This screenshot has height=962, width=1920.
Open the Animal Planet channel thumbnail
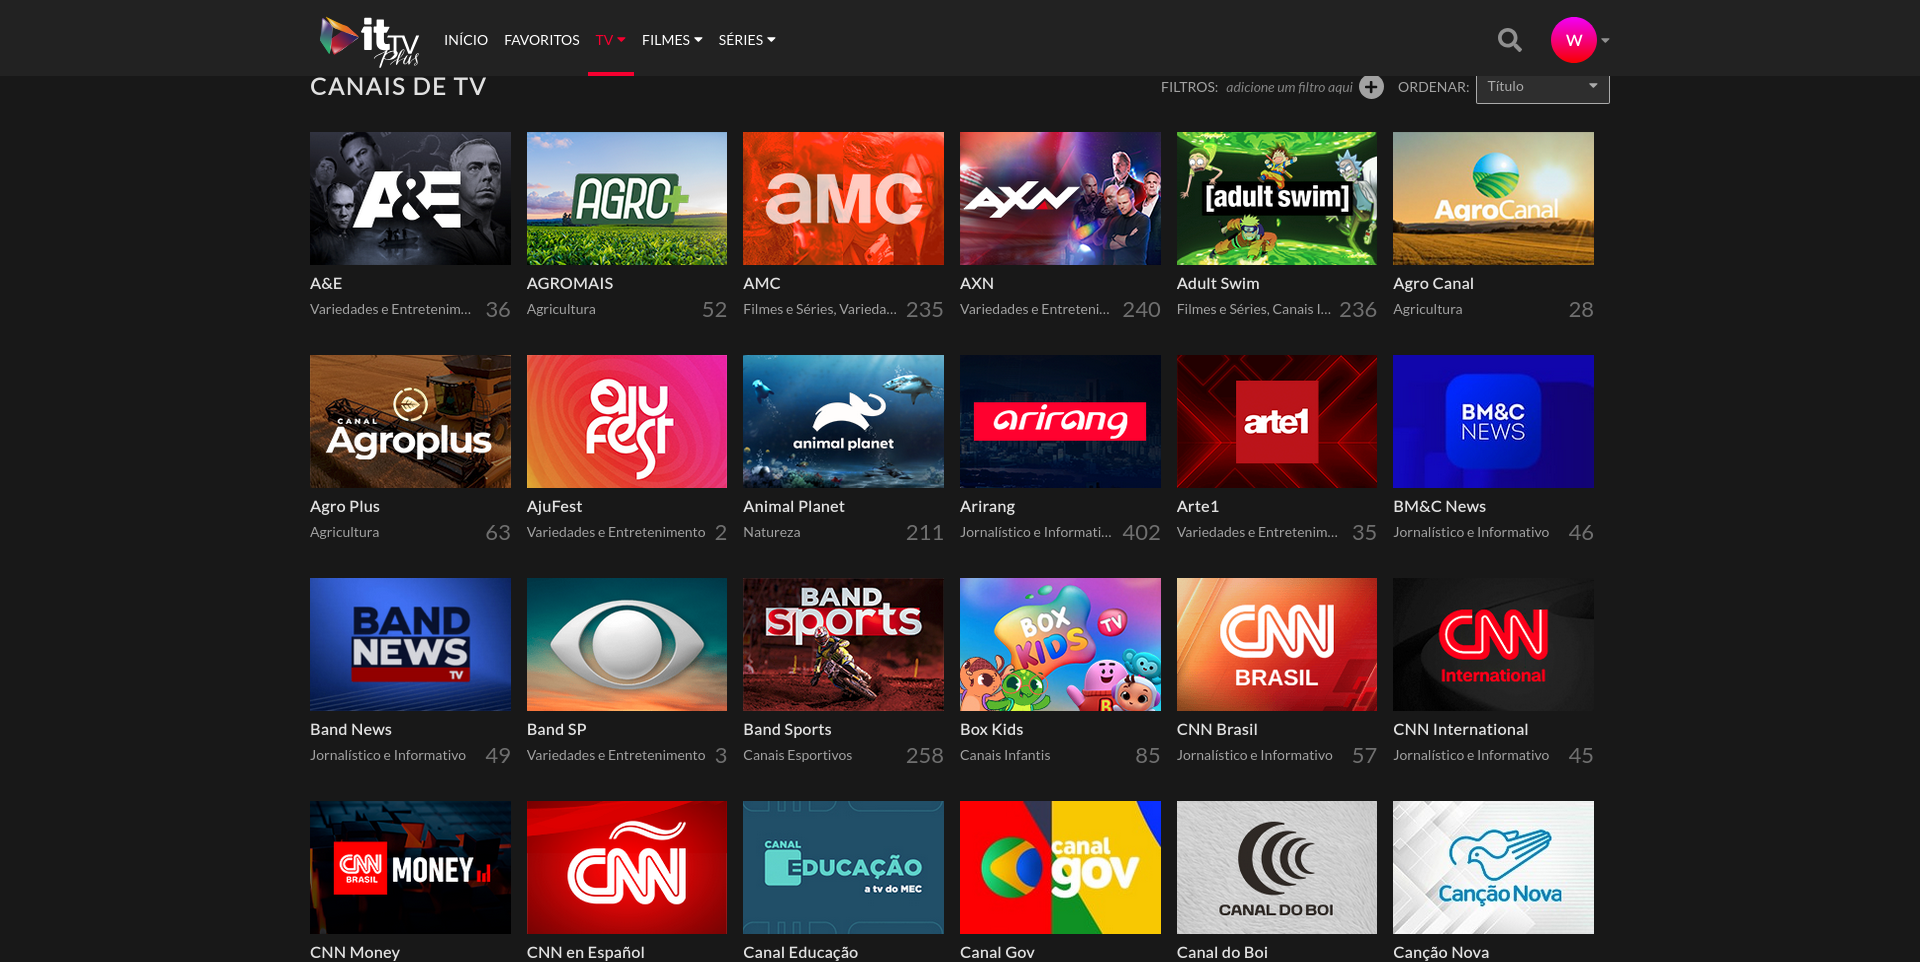(843, 421)
